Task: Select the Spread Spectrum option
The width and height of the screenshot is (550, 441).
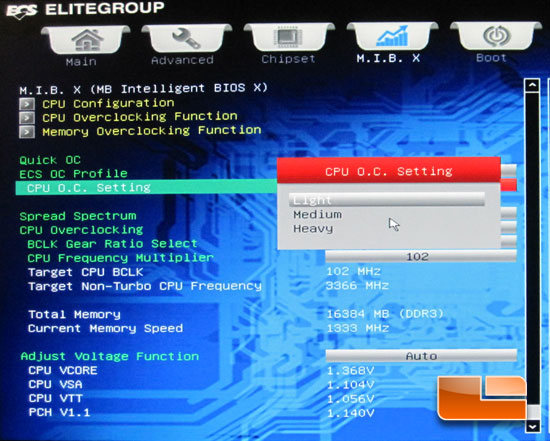Action: [x=78, y=216]
